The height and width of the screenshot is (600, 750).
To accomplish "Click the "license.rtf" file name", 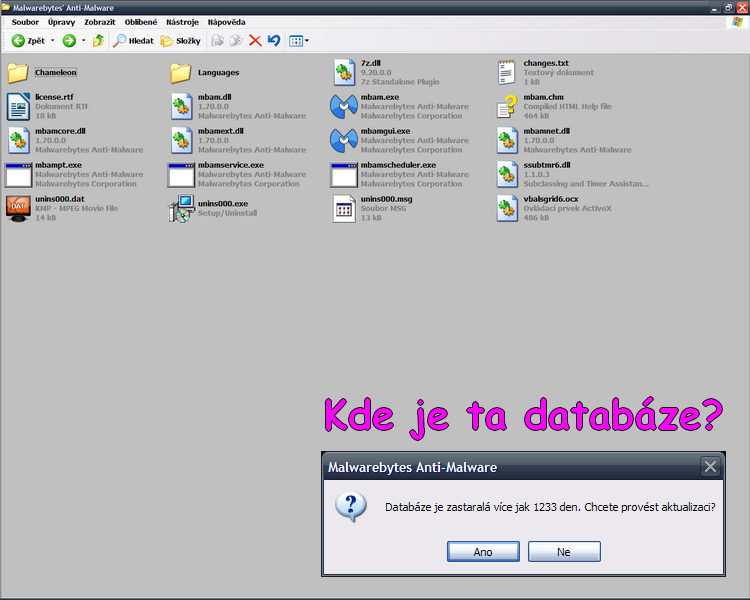I will (x=54, y=97).
